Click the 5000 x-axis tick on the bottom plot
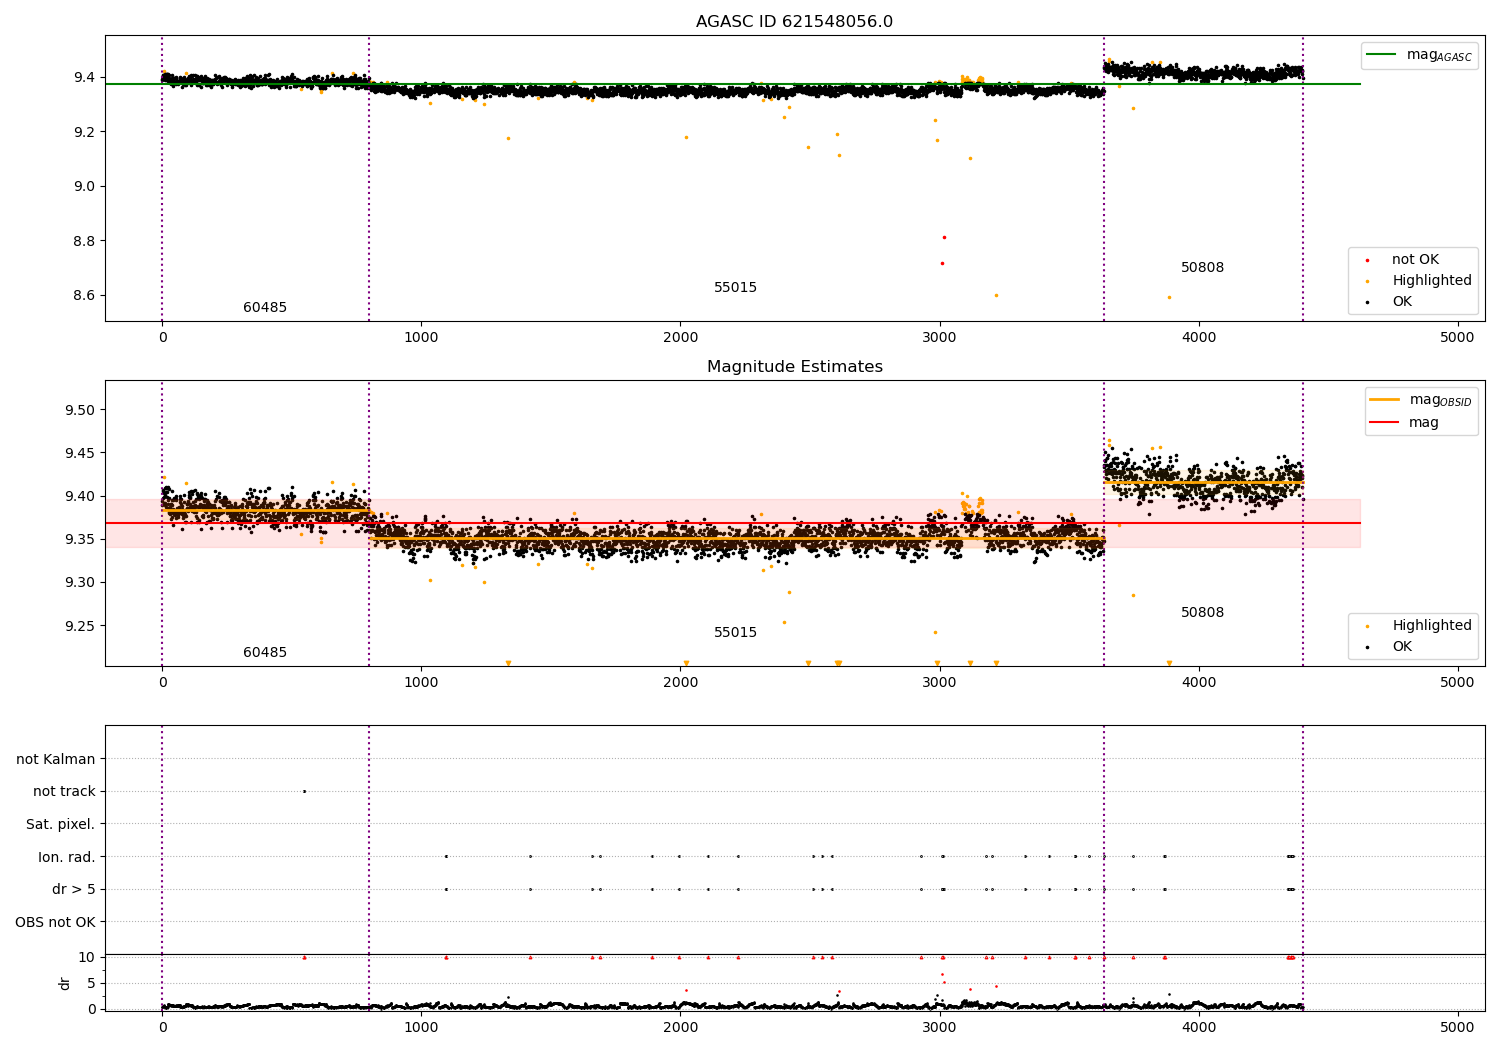1500x1050 pixels. [1457, 1028]
